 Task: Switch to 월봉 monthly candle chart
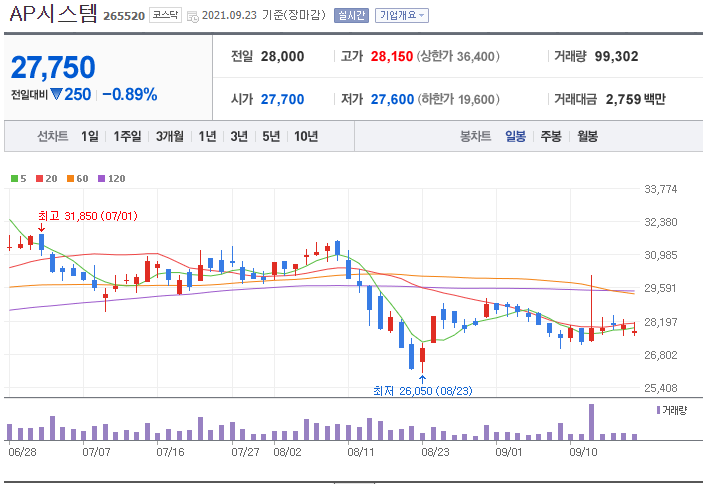click(x=587, y=136)
